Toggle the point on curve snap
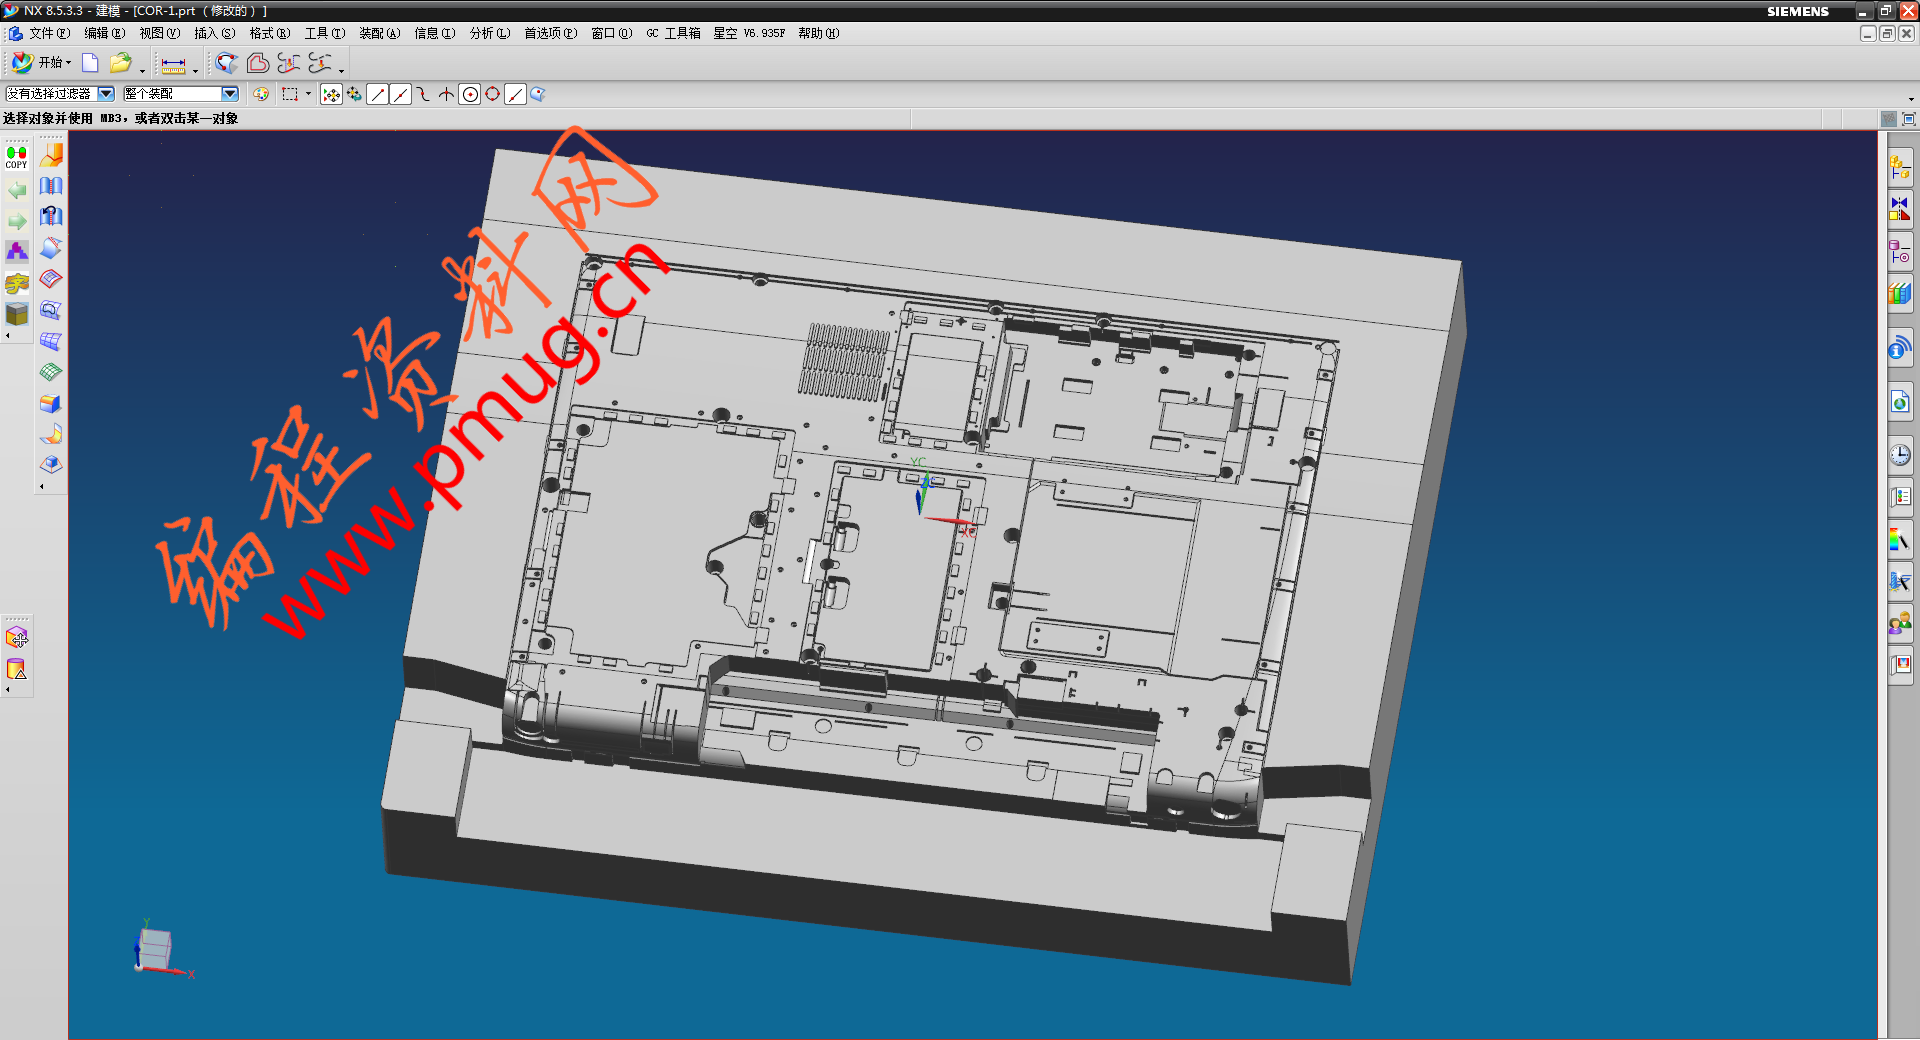Screen dimensions: 1920x1040 (x=515, y=94)
